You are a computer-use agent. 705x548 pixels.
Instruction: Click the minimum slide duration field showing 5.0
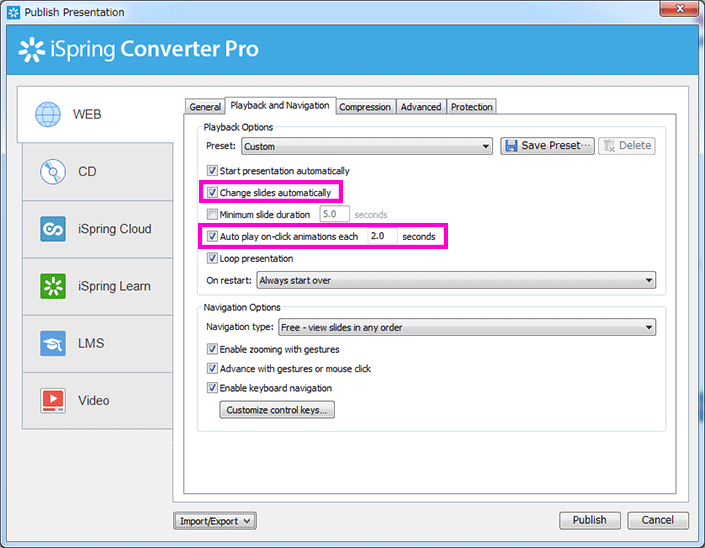pos(335,214)
